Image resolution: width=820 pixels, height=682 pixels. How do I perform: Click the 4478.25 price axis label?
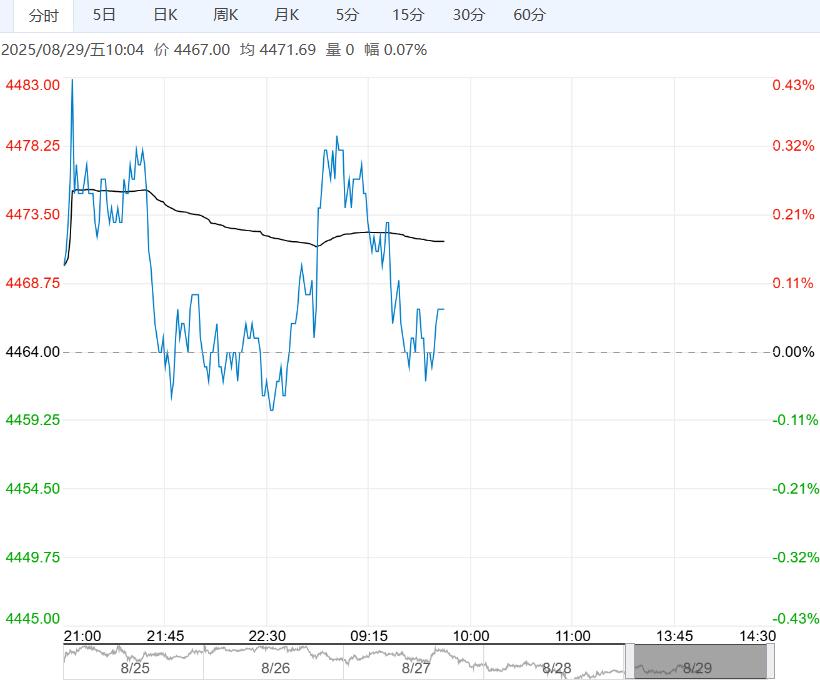[32, 145]
